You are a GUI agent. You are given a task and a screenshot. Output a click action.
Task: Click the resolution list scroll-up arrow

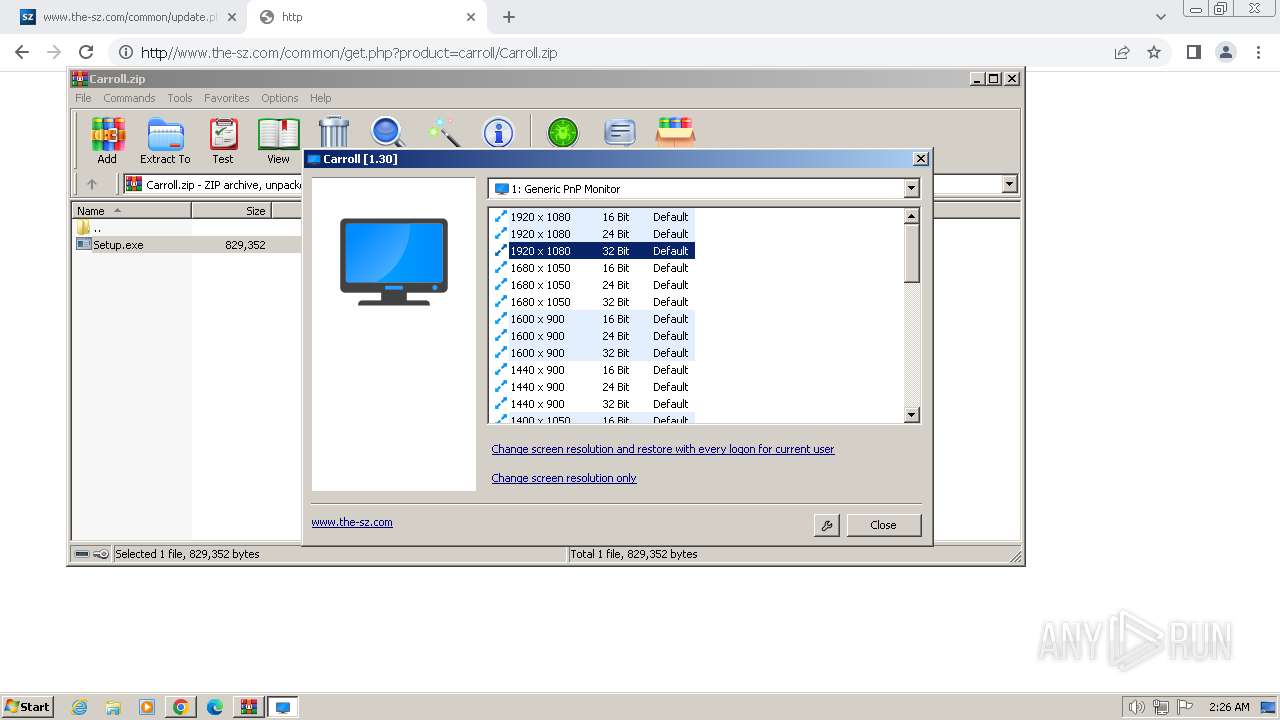click(911, 216)
